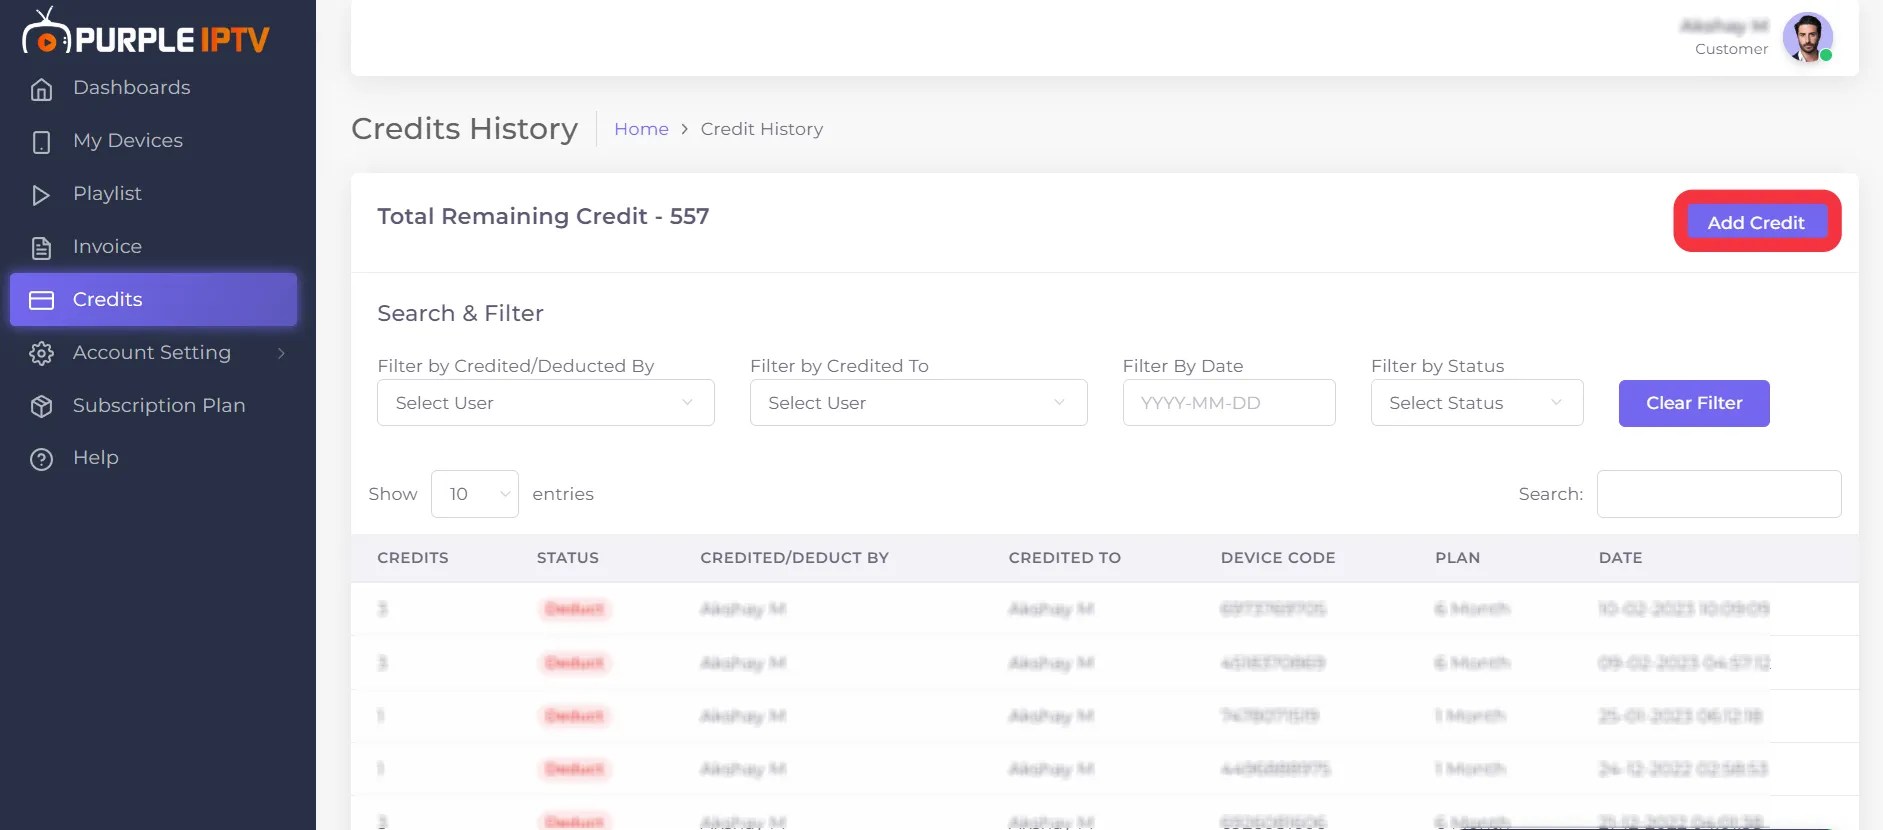Click the Help question mark icon
Image resolution: width=1883 pixels, height=830 pixels.
tap(41, 459)
